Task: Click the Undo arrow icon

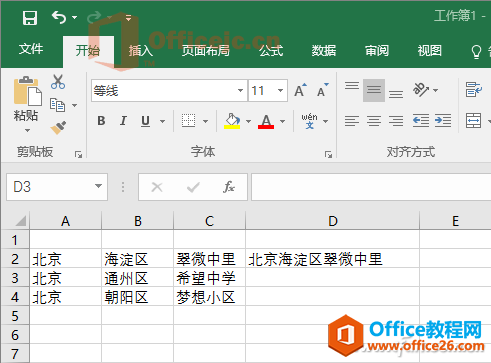Action: point(59,17)
